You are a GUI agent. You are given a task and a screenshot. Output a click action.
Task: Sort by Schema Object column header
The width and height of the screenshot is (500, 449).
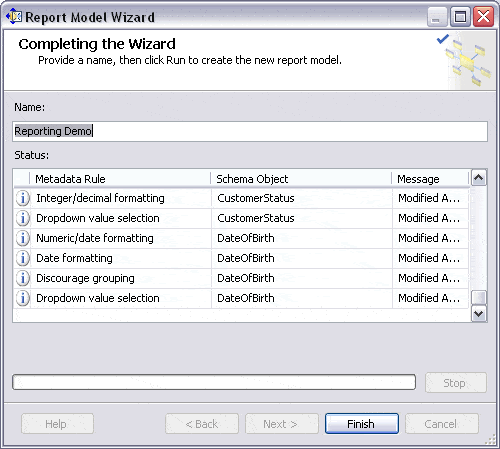[301, 179]
